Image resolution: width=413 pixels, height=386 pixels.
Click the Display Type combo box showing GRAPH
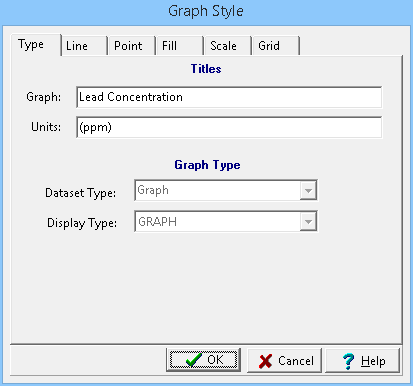(226, 221)
